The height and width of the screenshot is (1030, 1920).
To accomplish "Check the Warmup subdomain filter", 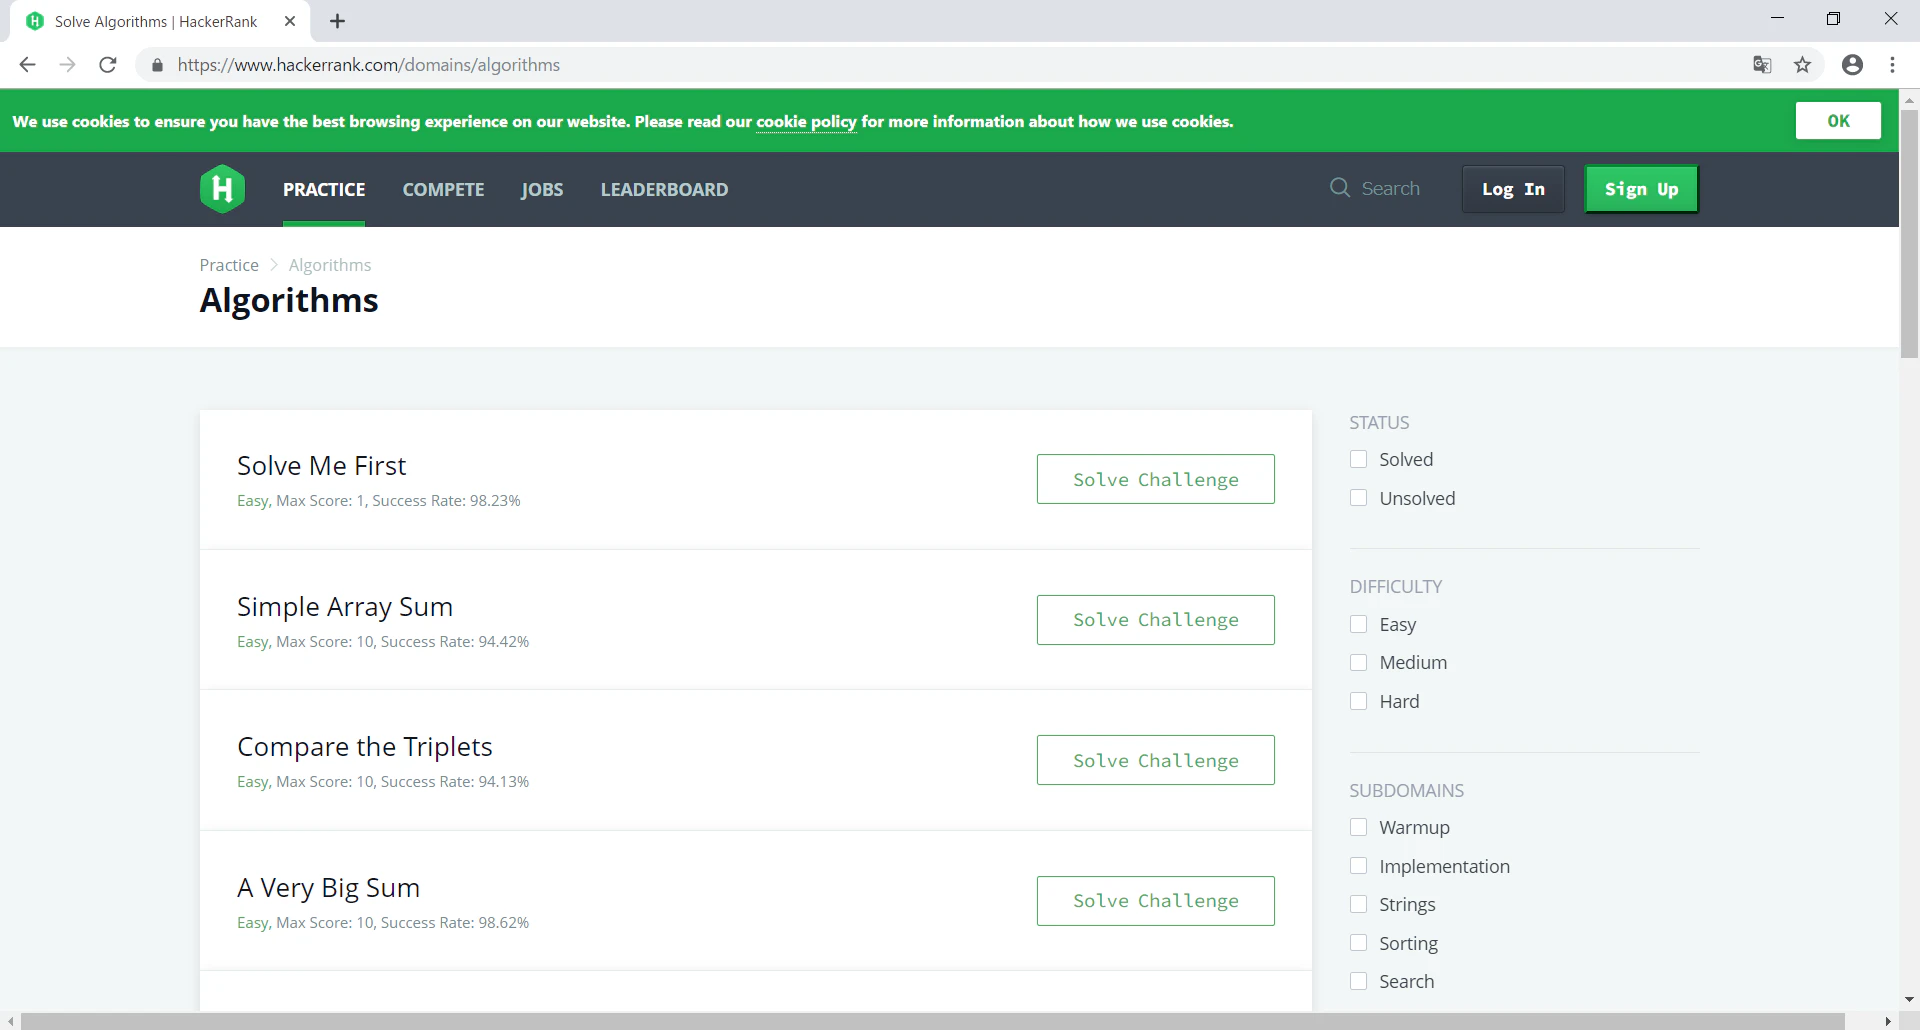I will pos(1358,827).
